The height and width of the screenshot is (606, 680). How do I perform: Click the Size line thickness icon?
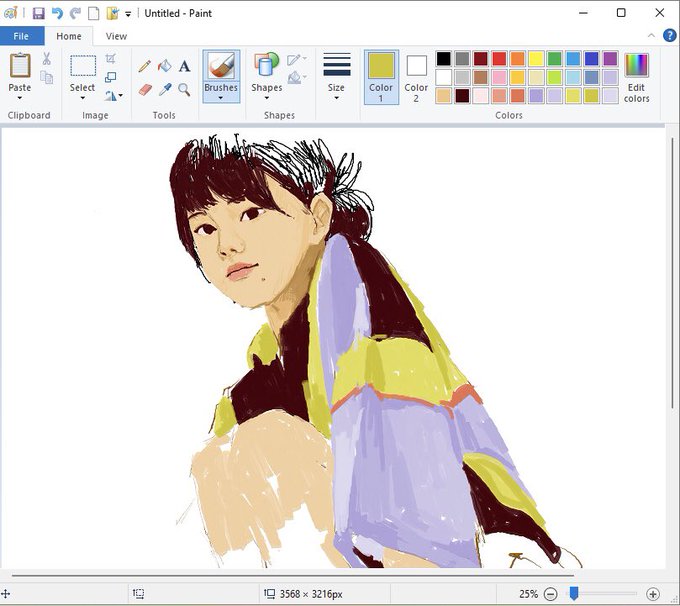pyautogui.click(x=337, y=65)
